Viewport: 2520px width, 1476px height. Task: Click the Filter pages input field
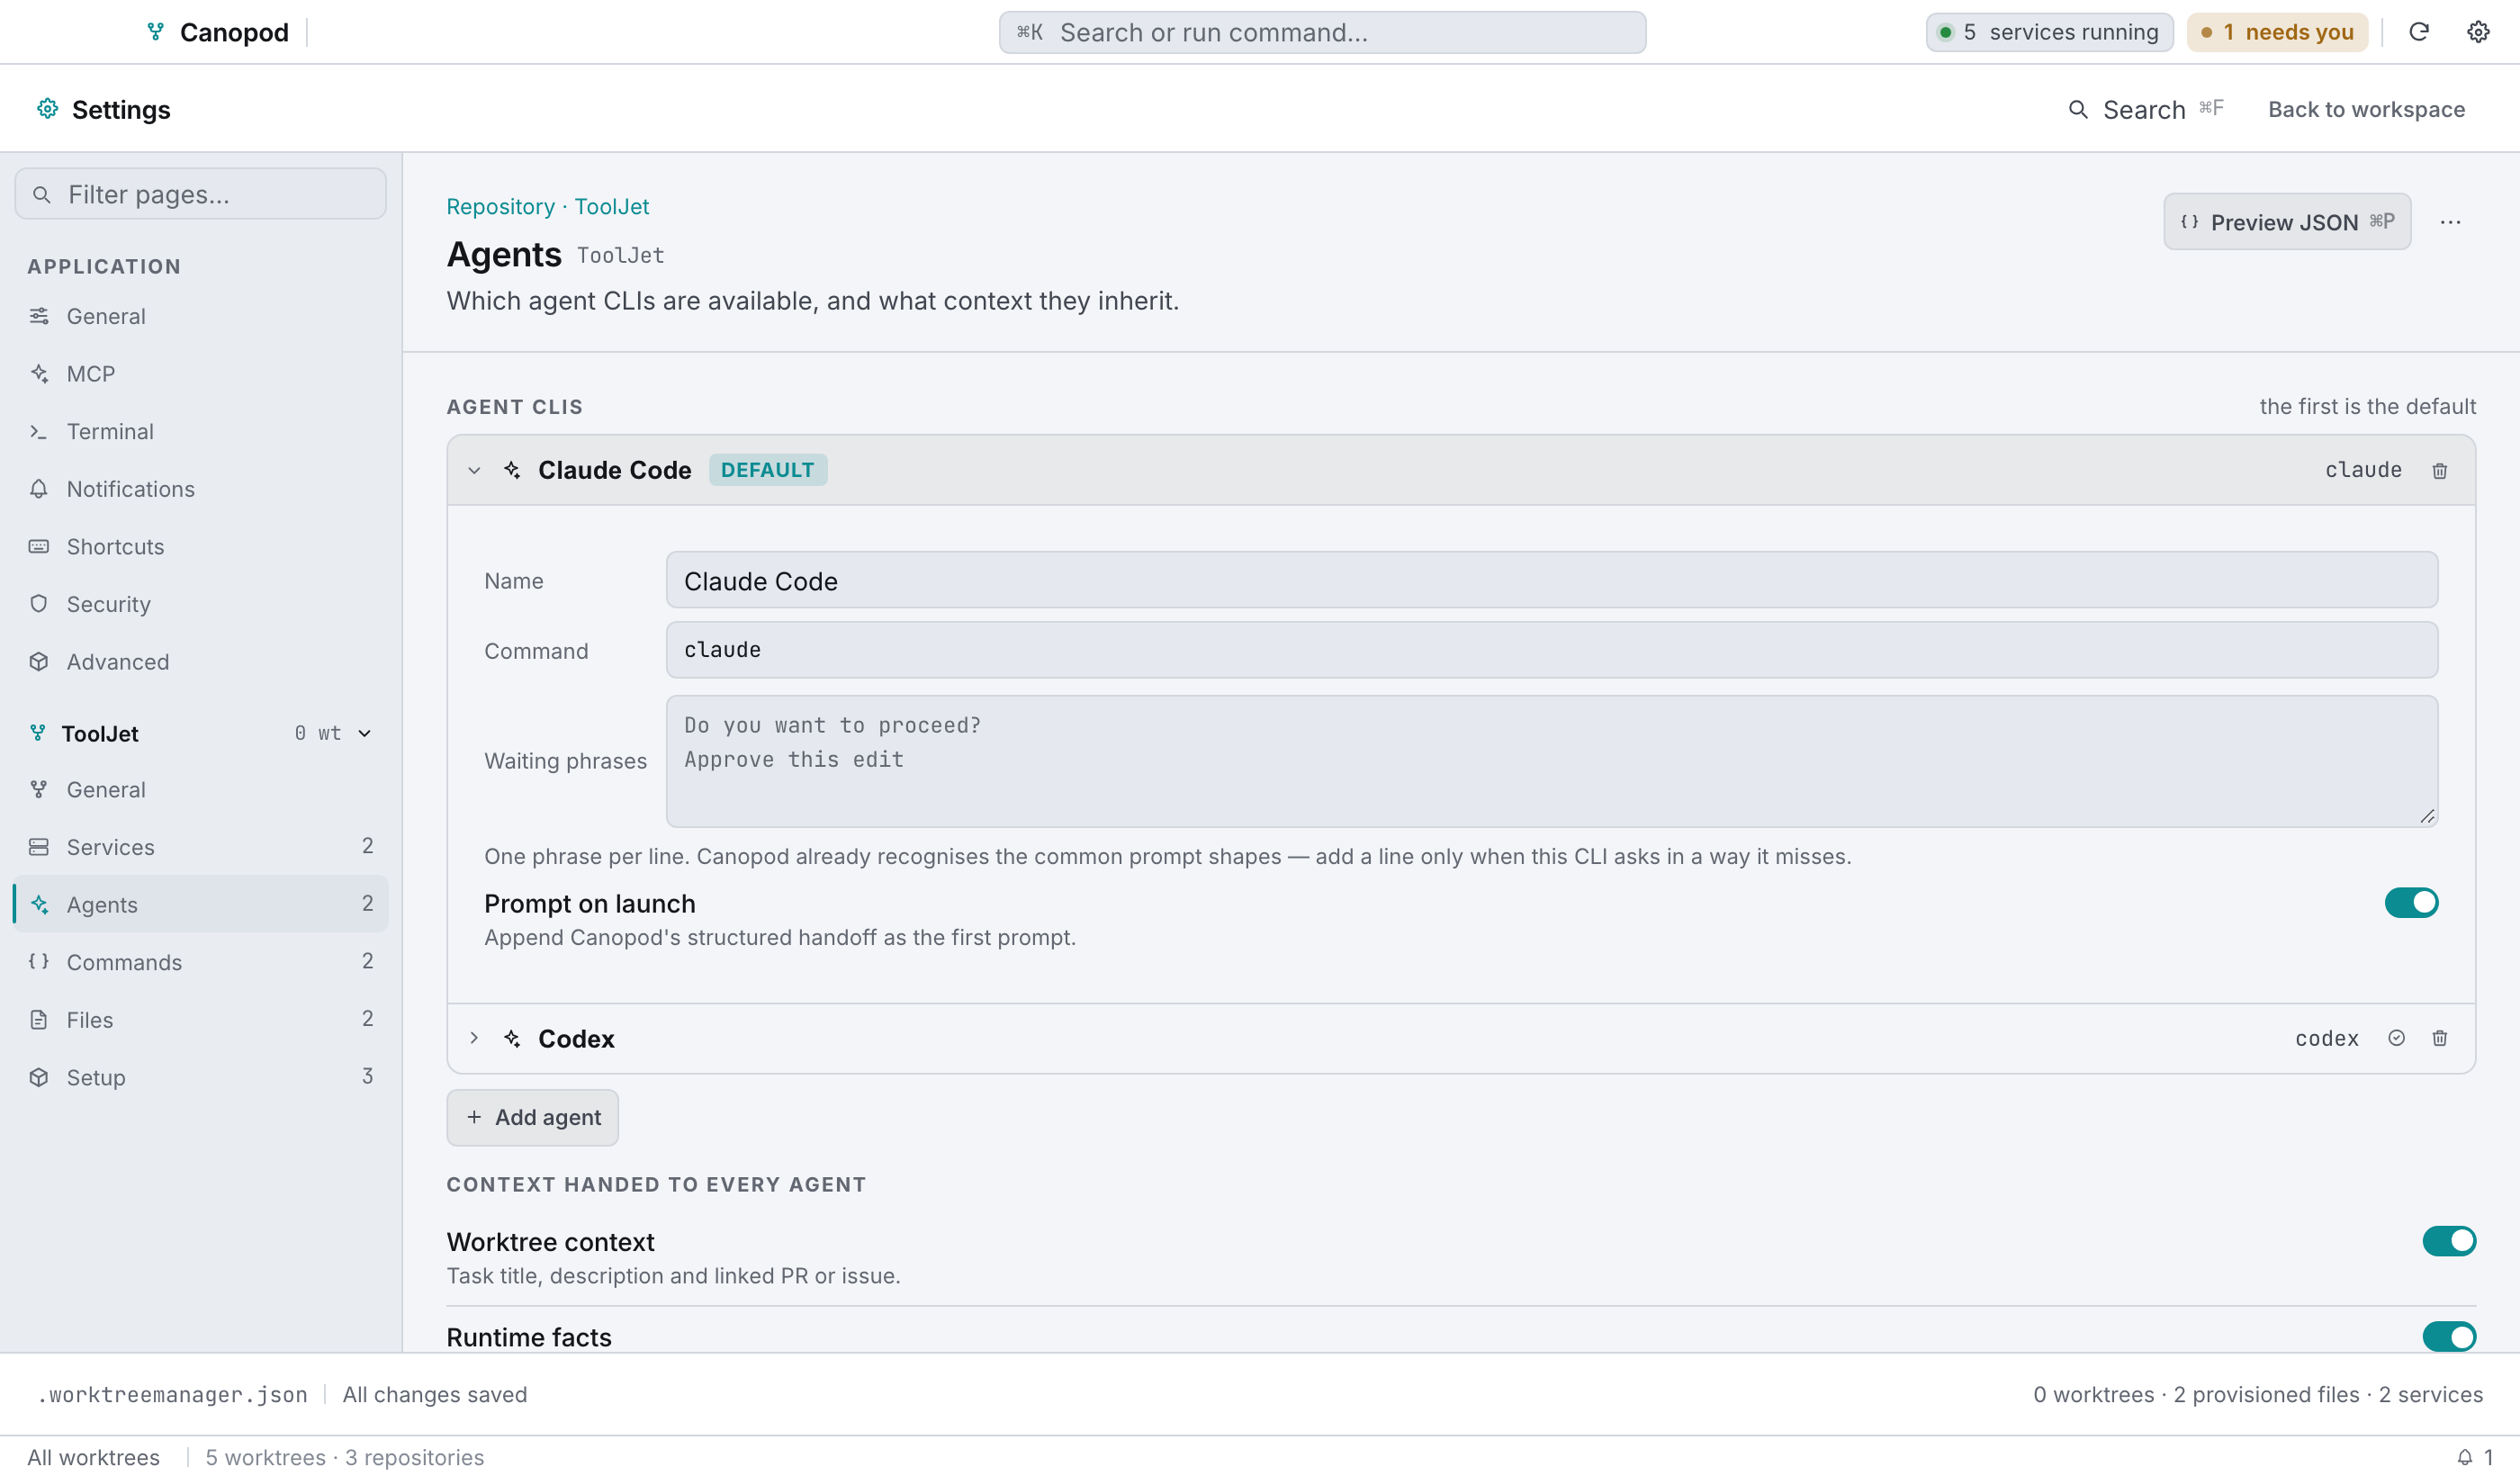[x=200, y=194]
